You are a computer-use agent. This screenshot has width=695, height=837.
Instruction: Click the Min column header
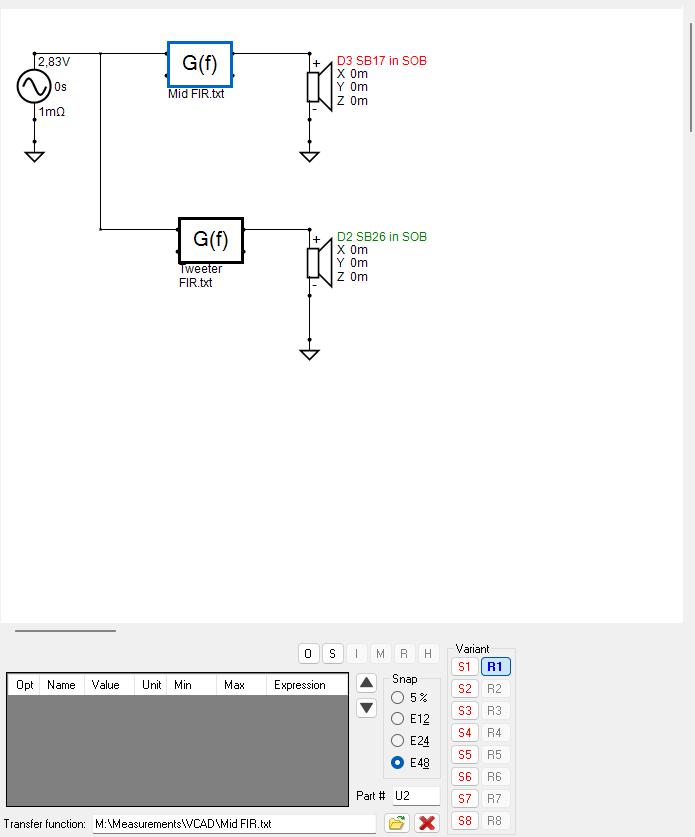pyautogui.click(x=192, y=684)
